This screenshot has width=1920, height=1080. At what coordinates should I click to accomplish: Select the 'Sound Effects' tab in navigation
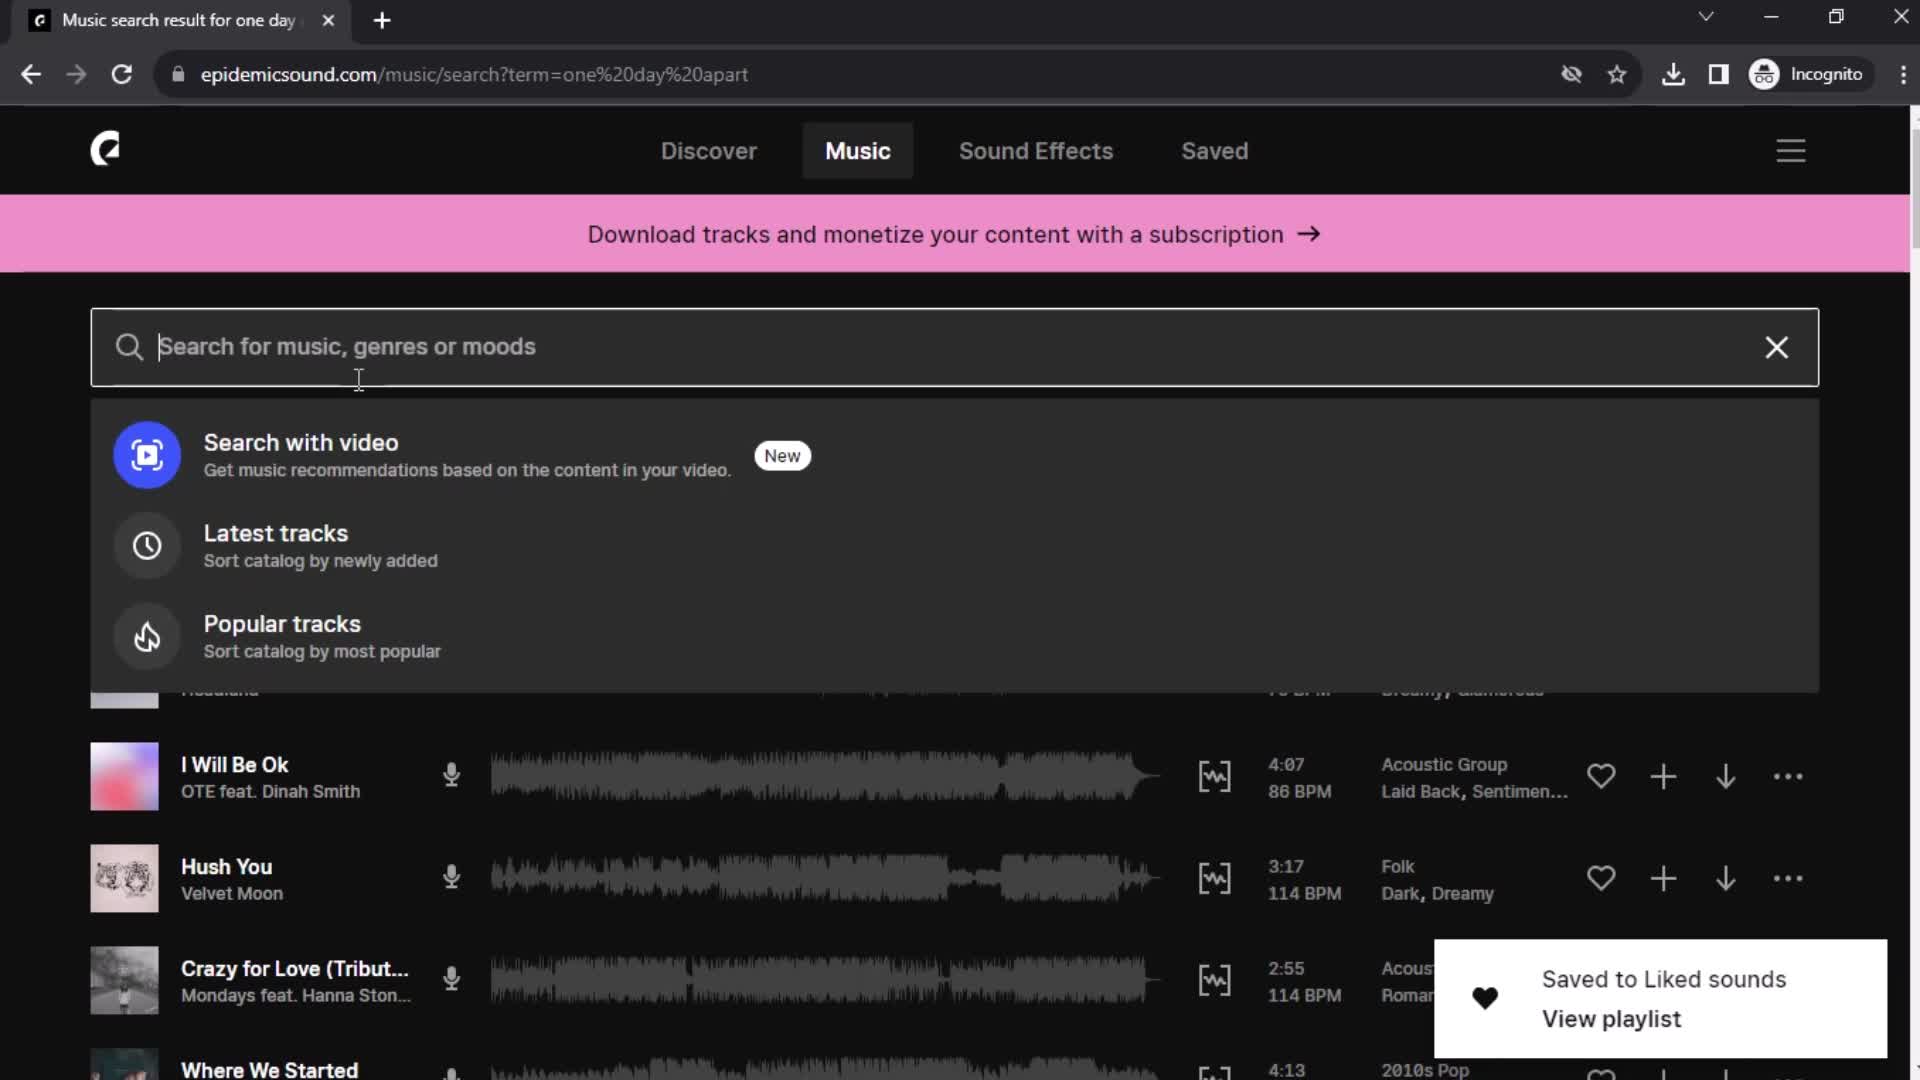pos(1036,149)
